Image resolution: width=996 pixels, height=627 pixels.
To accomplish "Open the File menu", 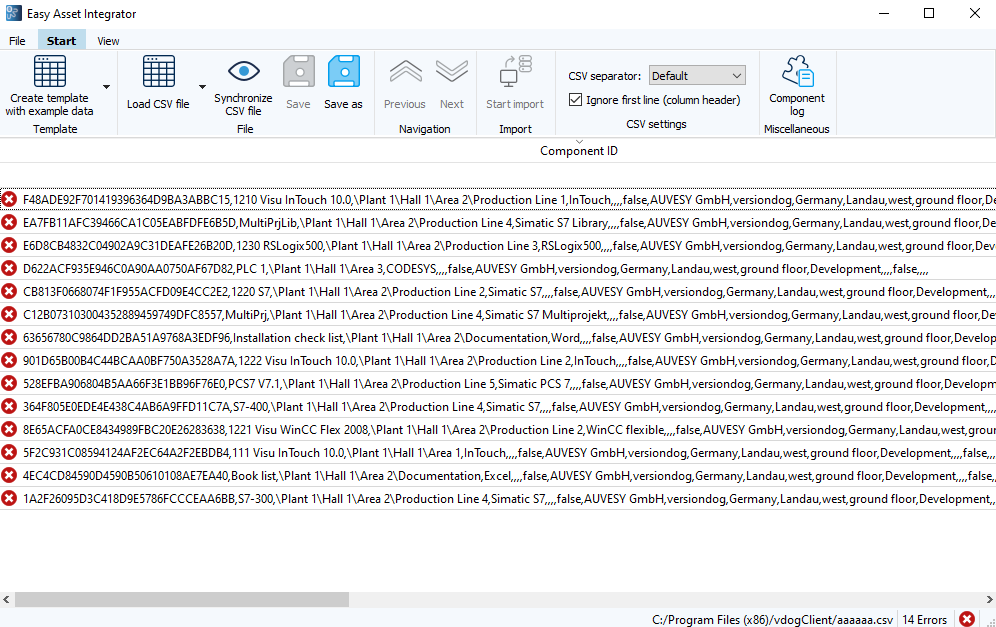I will (17, 40).
